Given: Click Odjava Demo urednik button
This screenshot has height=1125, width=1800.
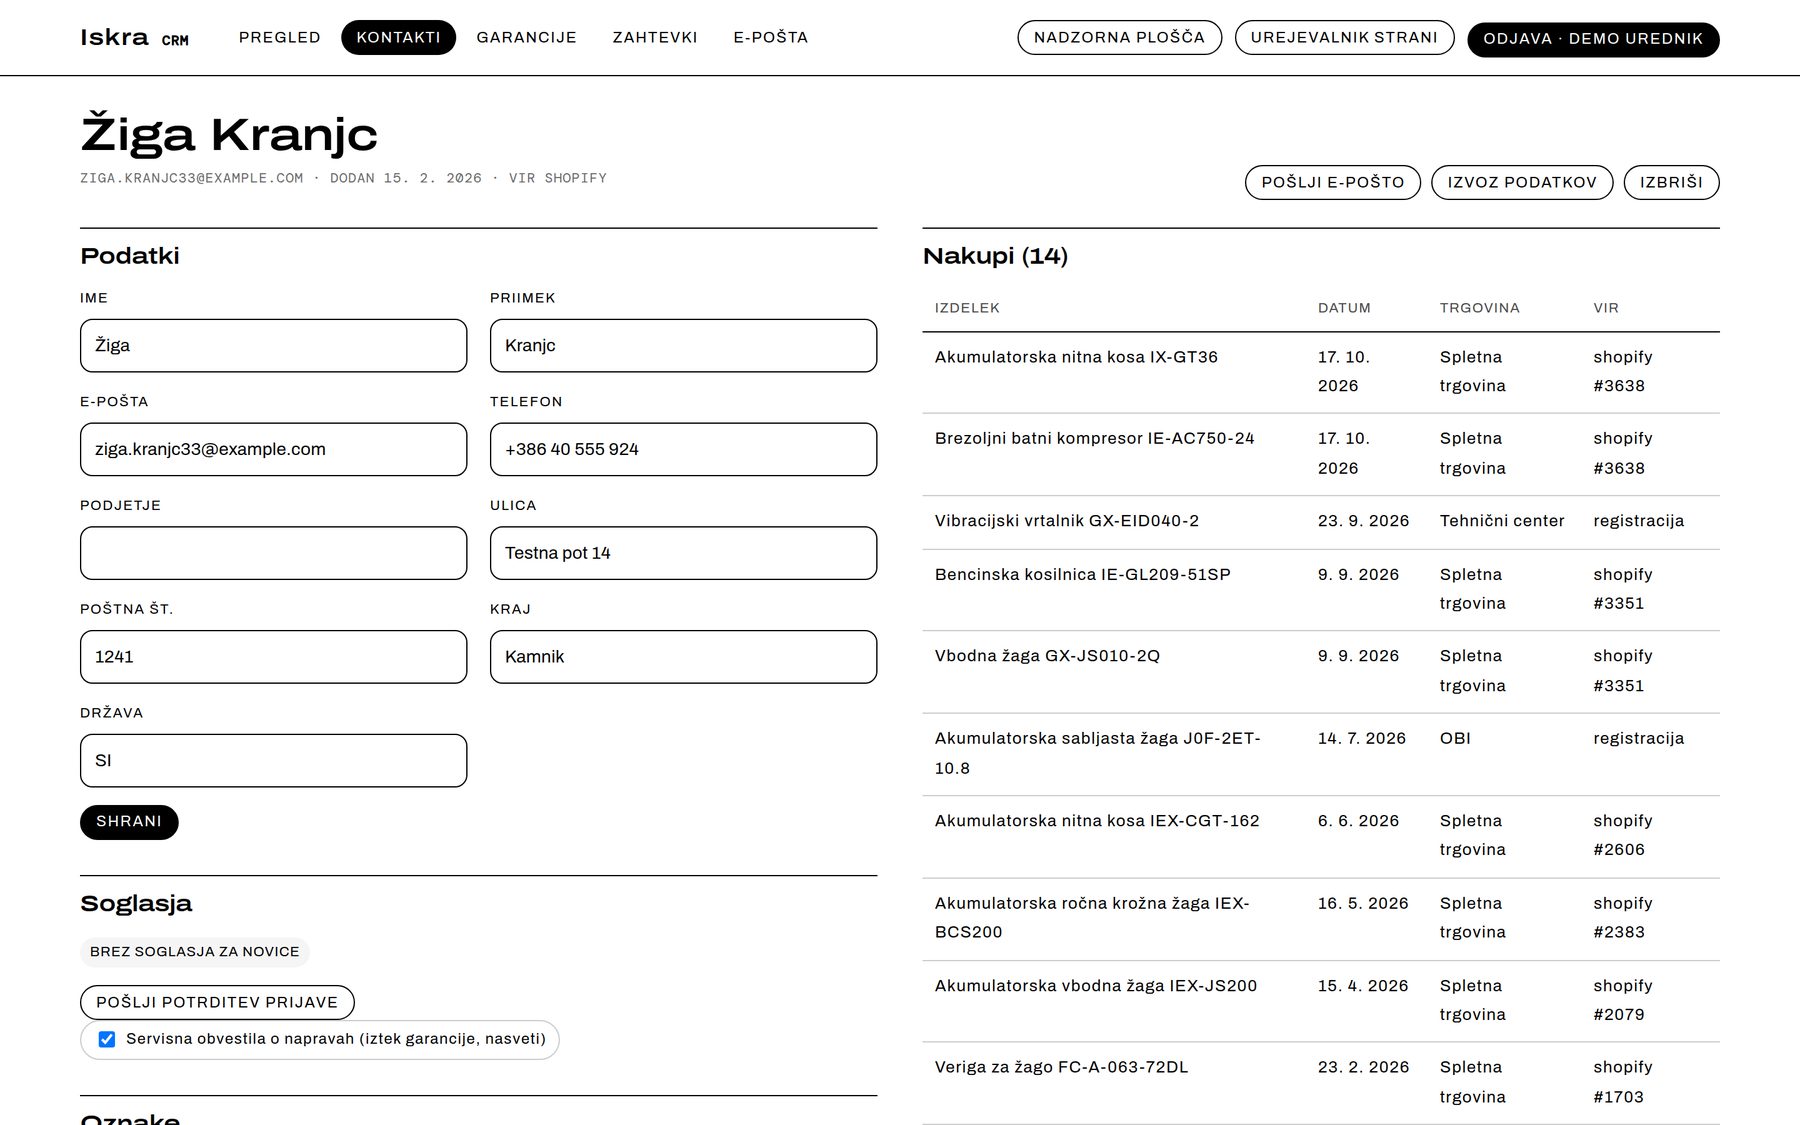Looking at the screenshot, I should click(x=1593, y=39).
